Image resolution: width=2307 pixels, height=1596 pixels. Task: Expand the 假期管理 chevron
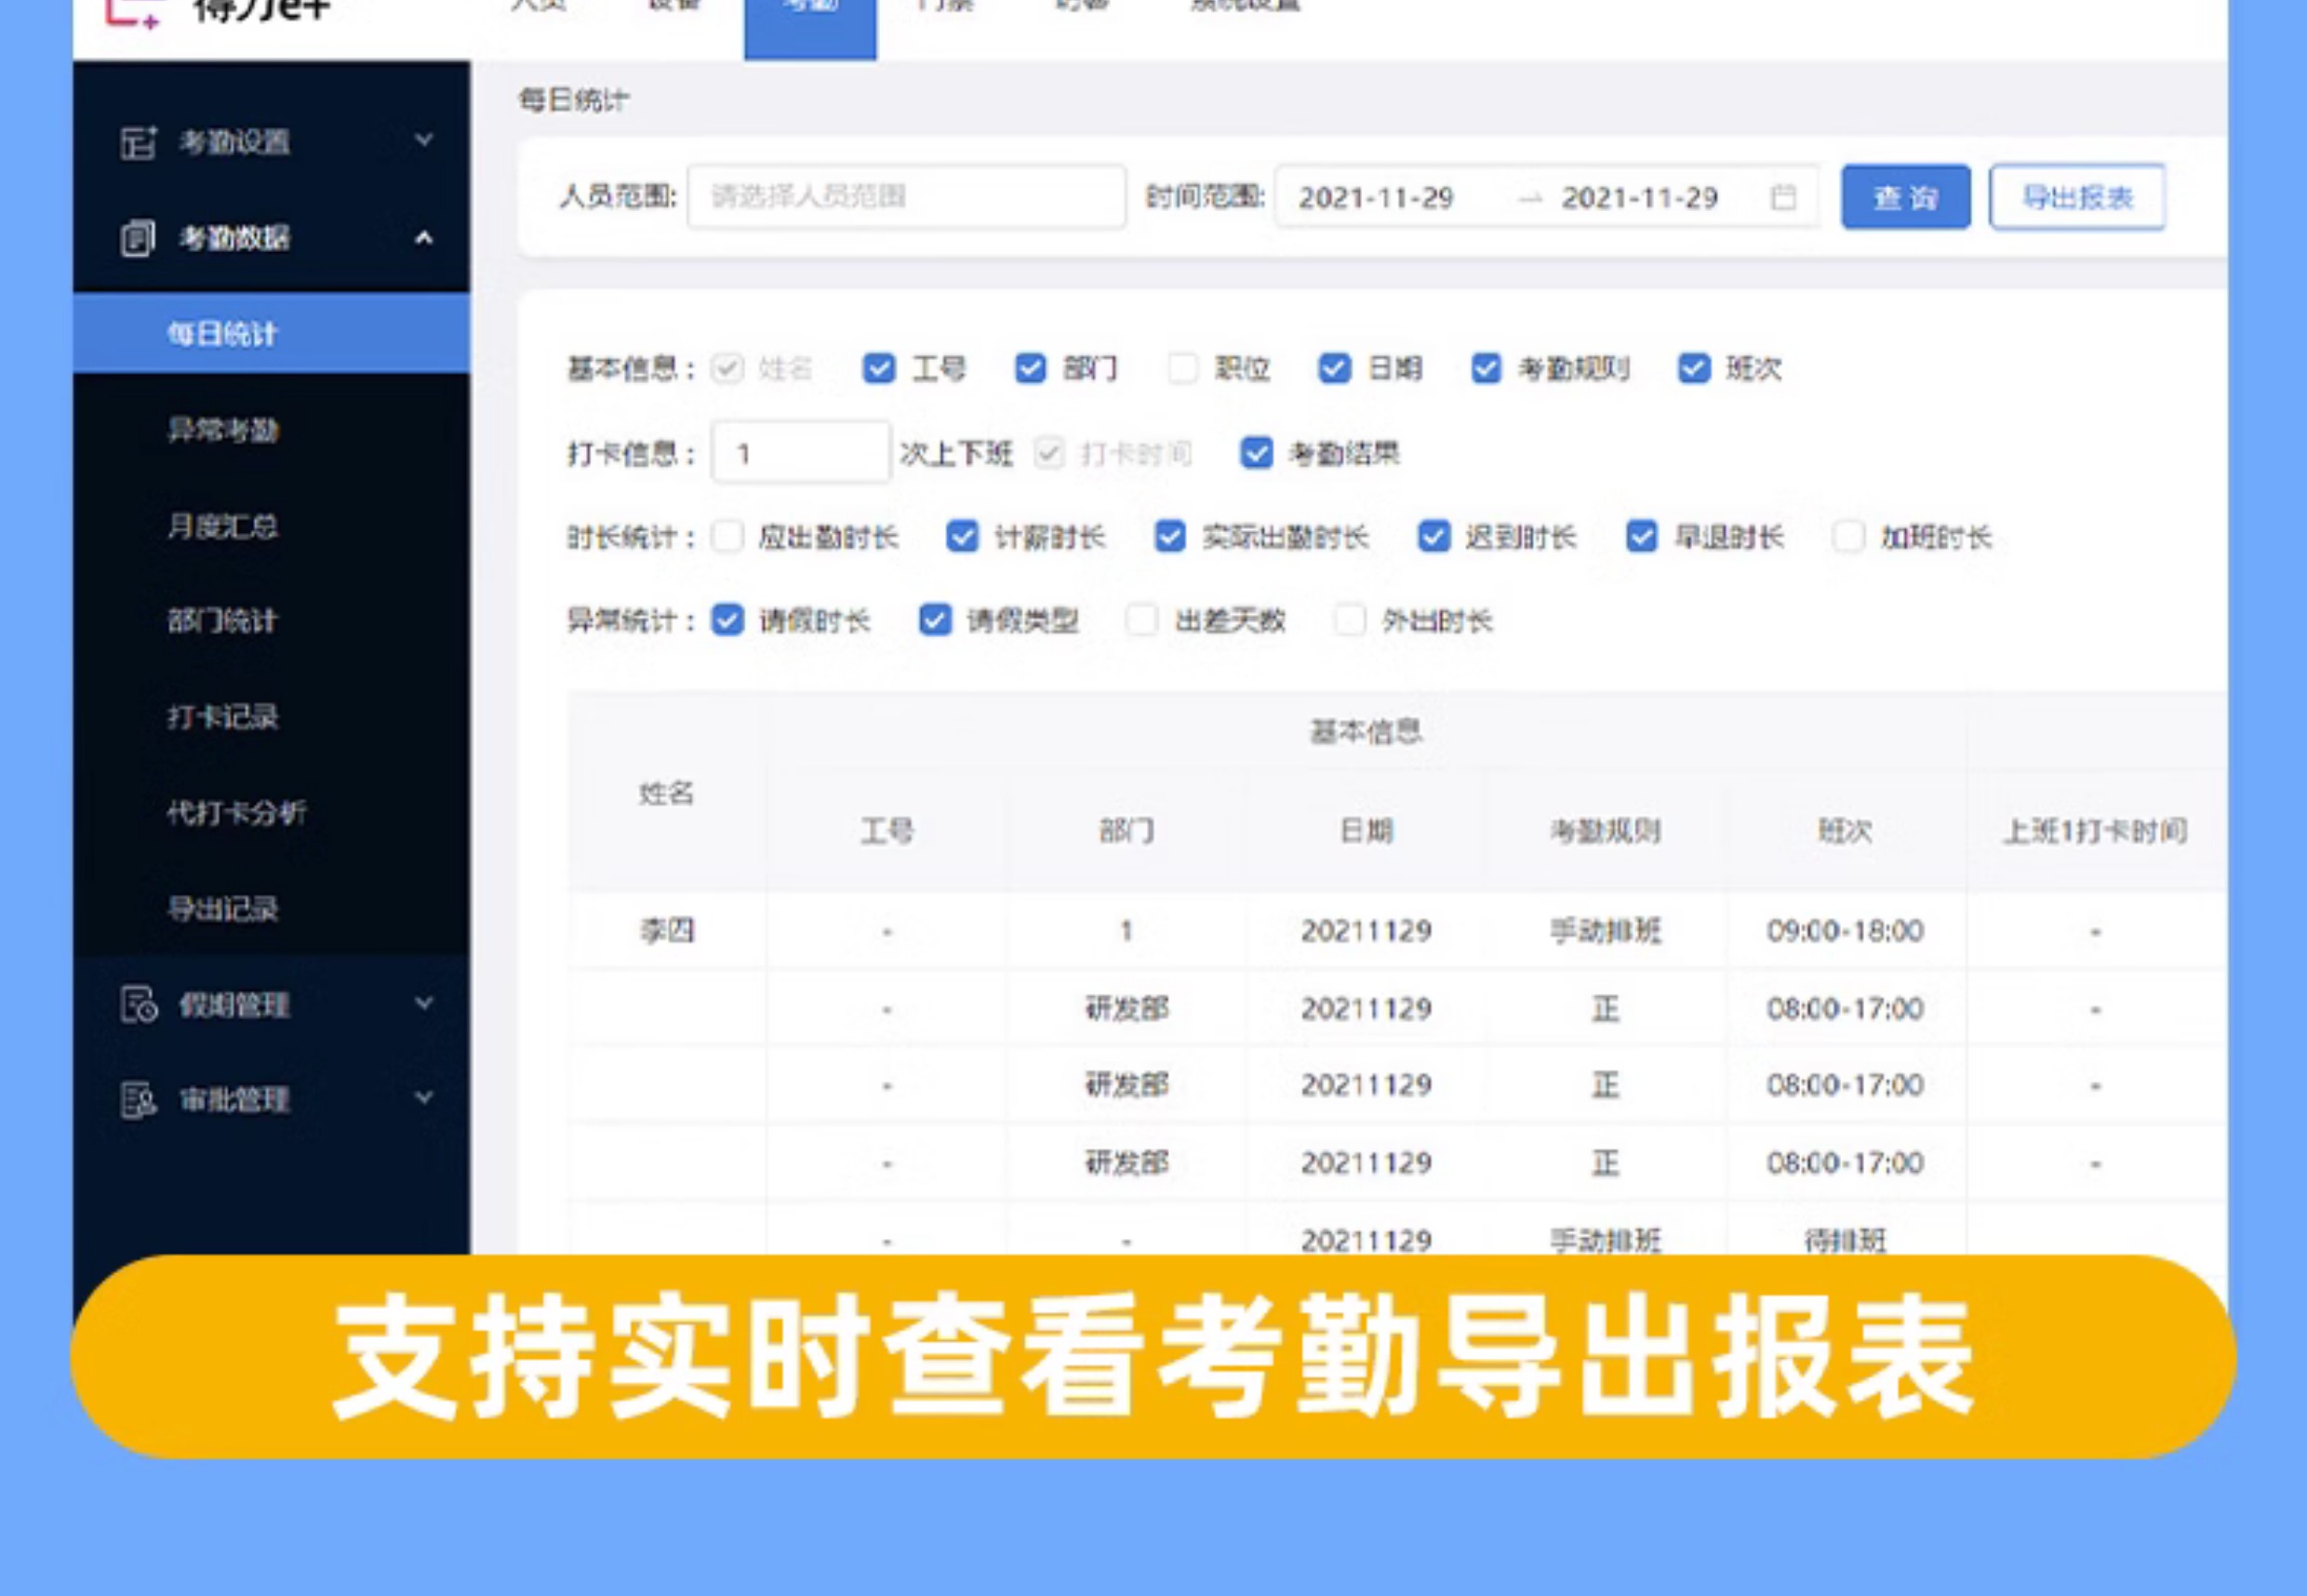(424, 1002)
